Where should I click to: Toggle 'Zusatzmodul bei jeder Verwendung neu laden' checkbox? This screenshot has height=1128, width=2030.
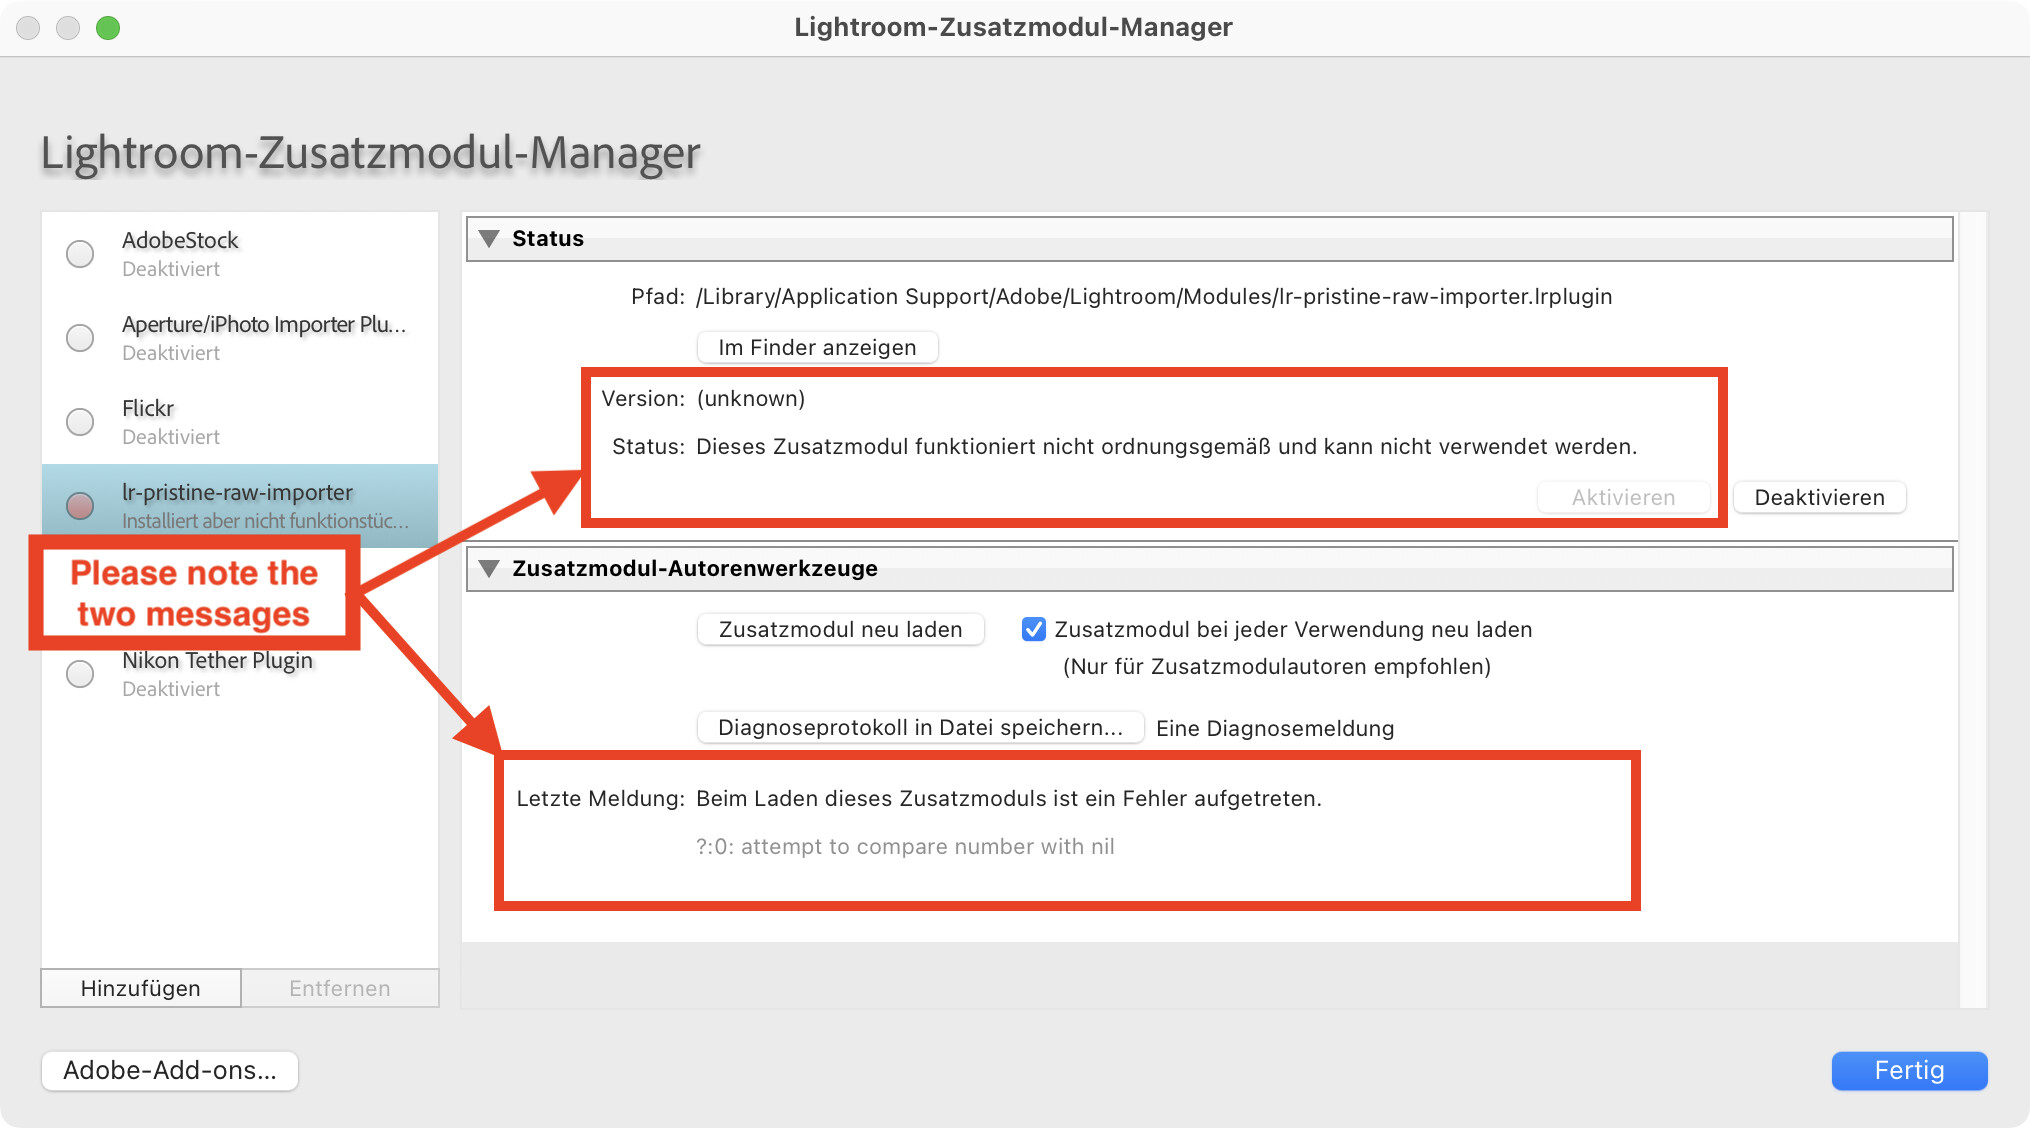pos(1034,629)
